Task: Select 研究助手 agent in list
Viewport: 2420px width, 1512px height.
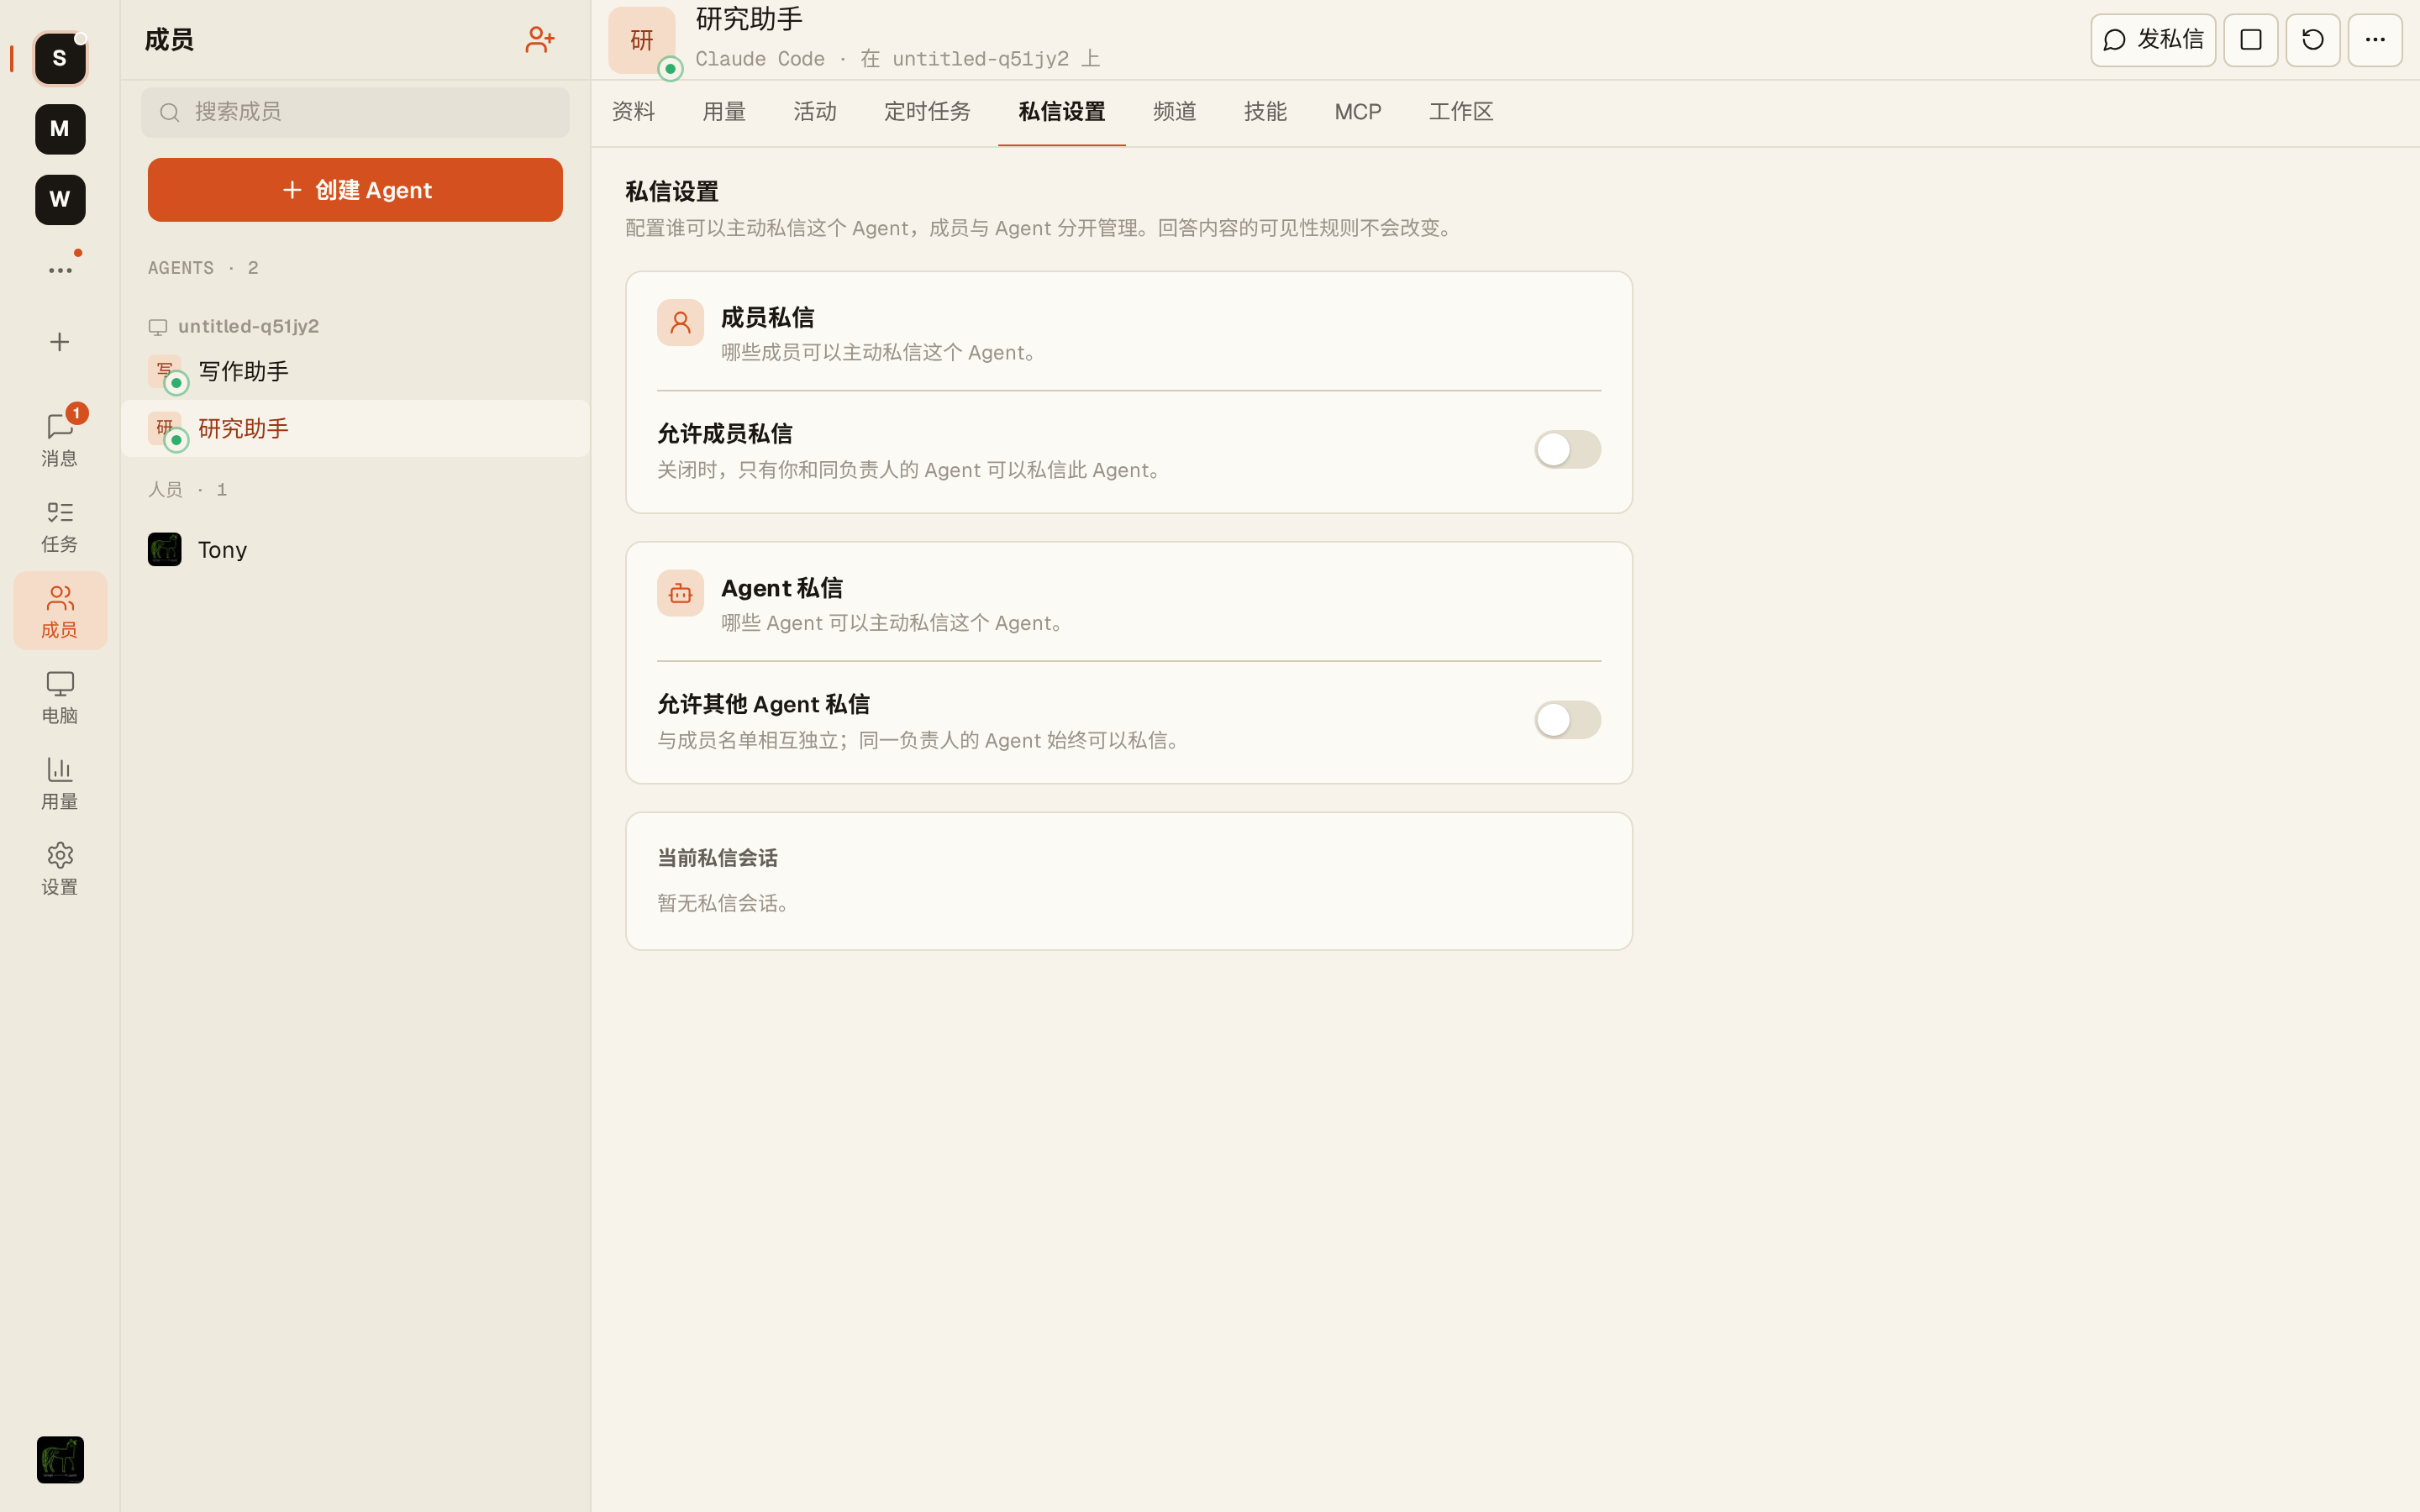Action: [x=355, y=429]
